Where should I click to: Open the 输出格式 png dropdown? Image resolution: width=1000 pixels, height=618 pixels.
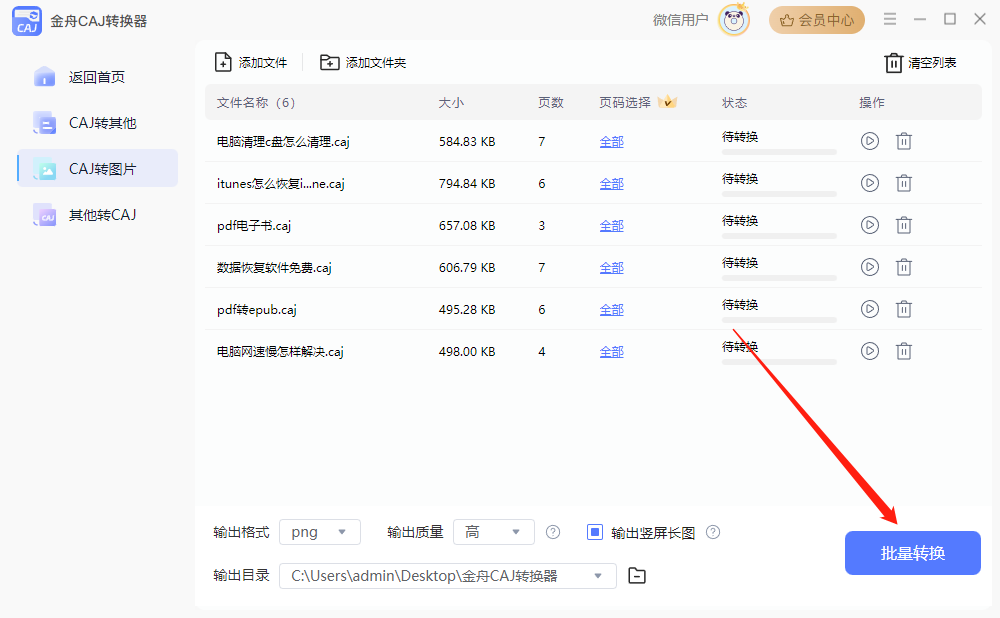(x=320, y=532)
